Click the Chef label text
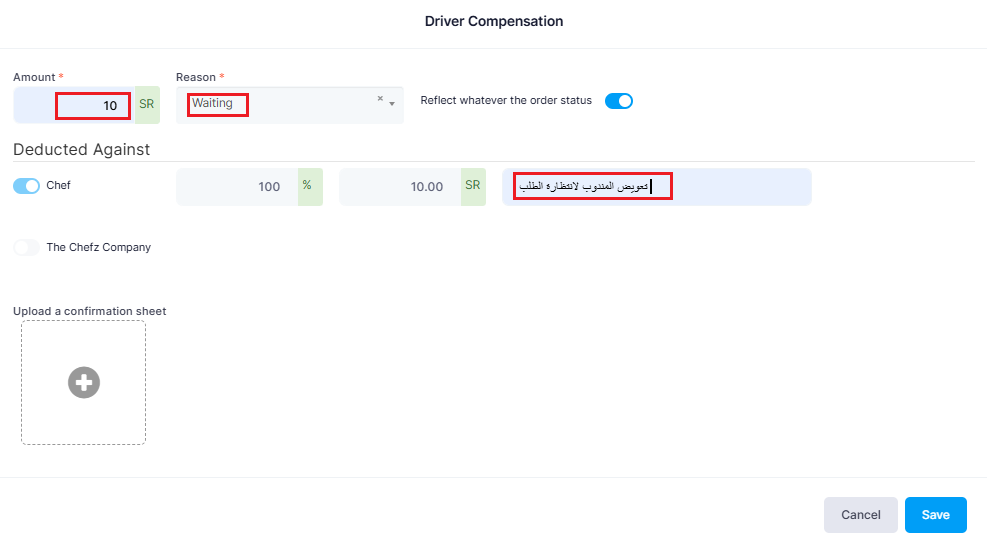The image size is (987, 539). click(59, 185)
